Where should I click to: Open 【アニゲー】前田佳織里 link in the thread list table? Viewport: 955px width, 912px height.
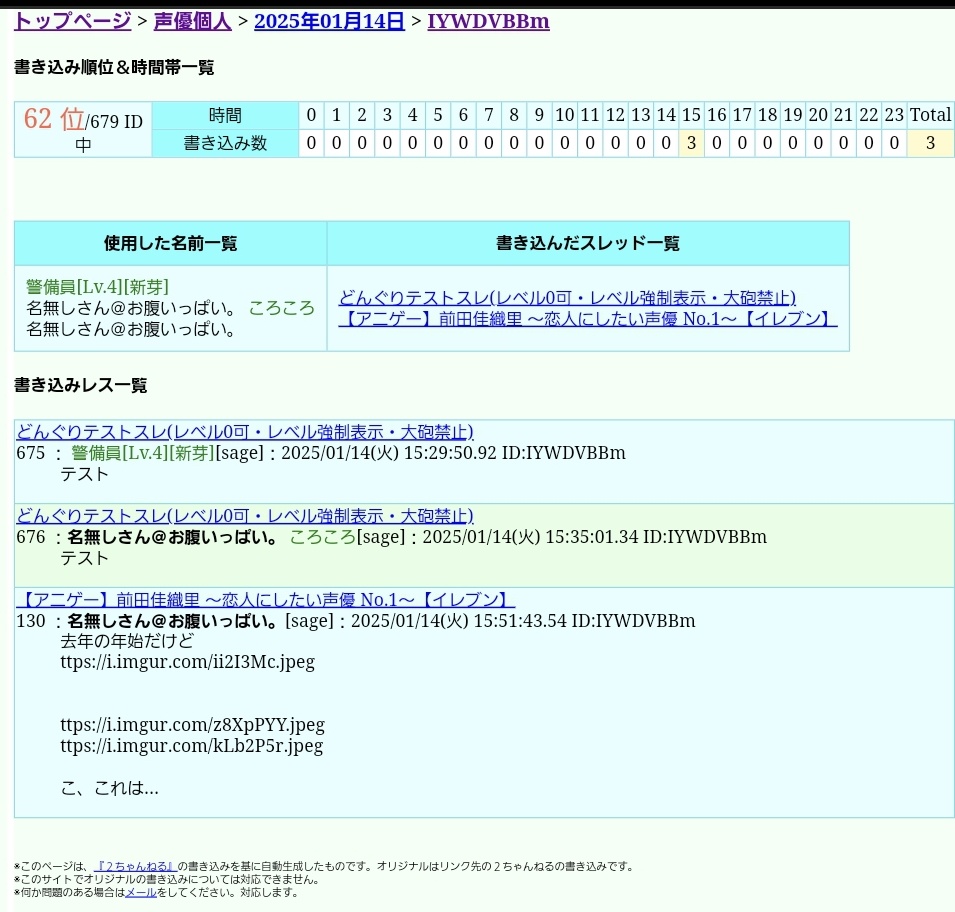pos(588,319)
